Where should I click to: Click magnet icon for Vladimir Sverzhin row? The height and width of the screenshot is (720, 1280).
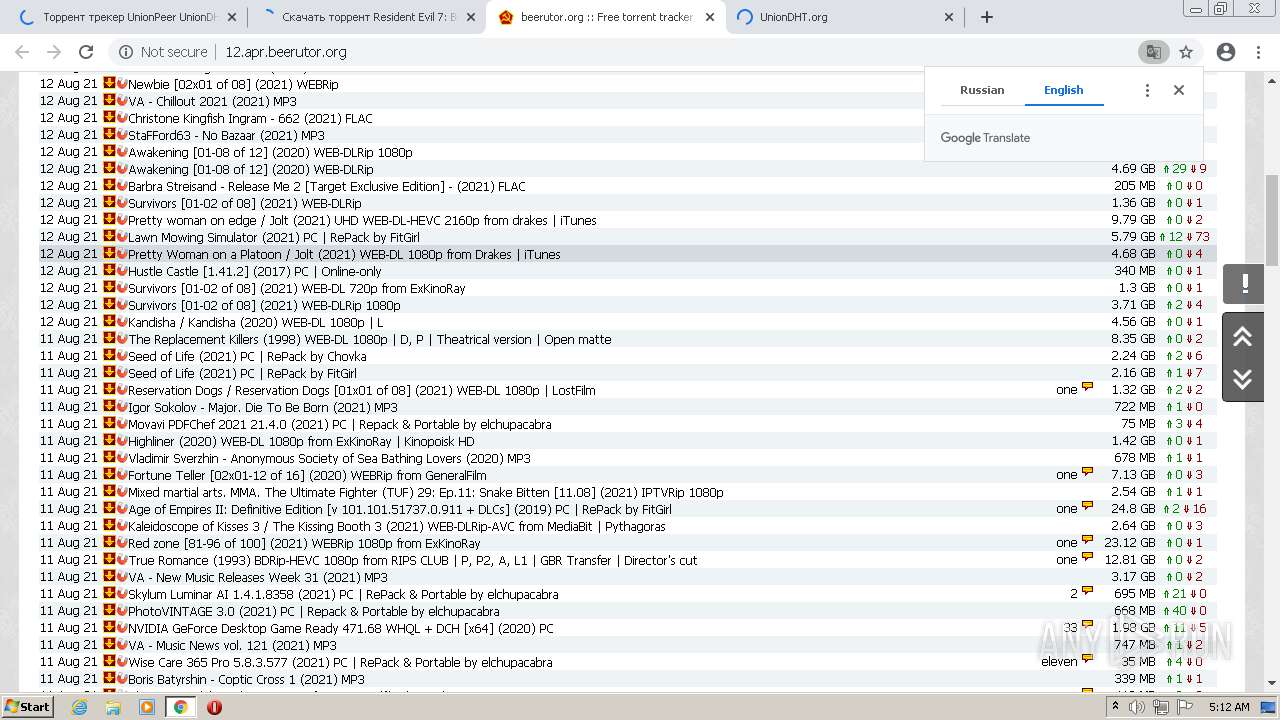[x=122, y=458]
